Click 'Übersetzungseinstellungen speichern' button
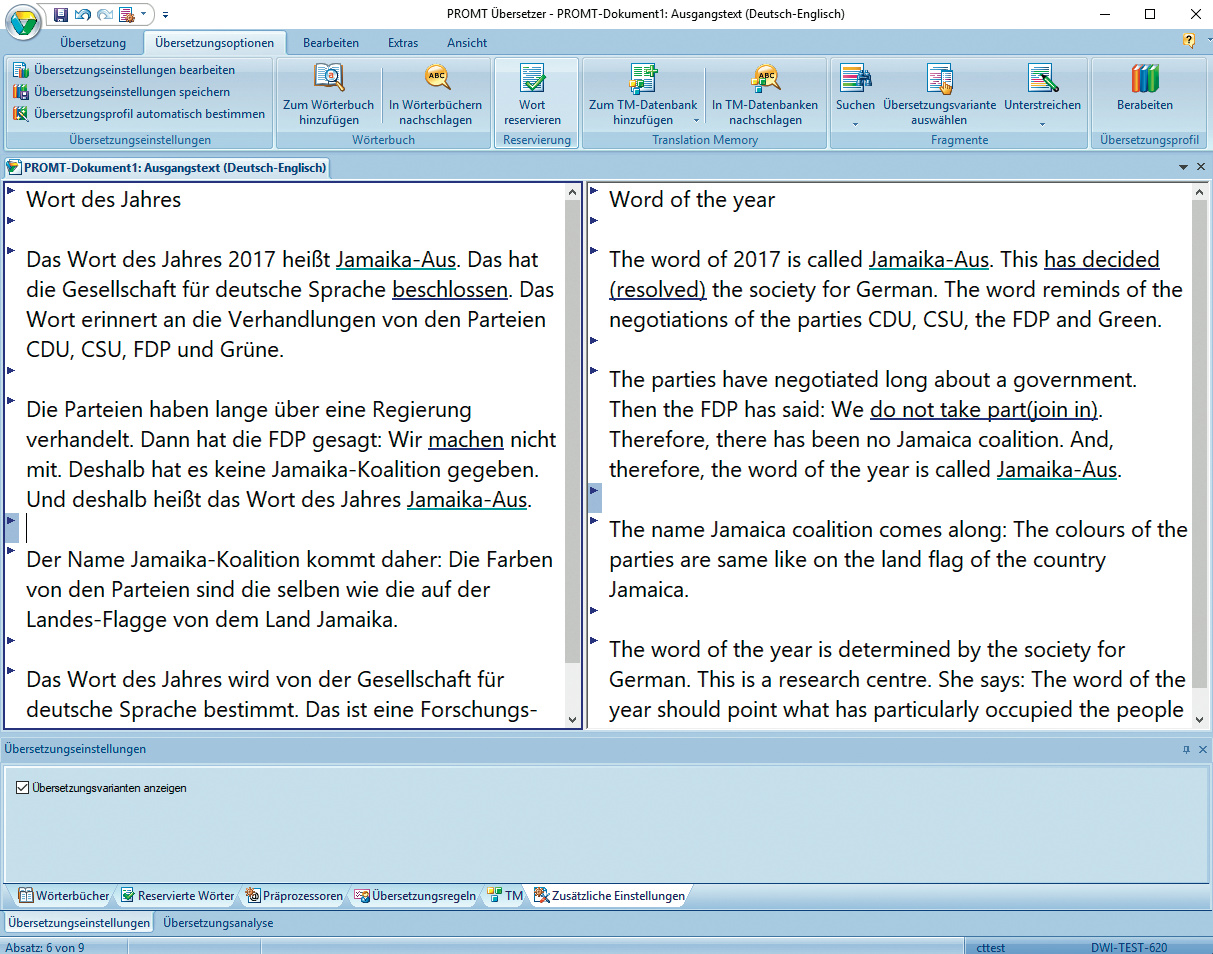The height and width of the screenshot is (954, 1213). [131, 92]
